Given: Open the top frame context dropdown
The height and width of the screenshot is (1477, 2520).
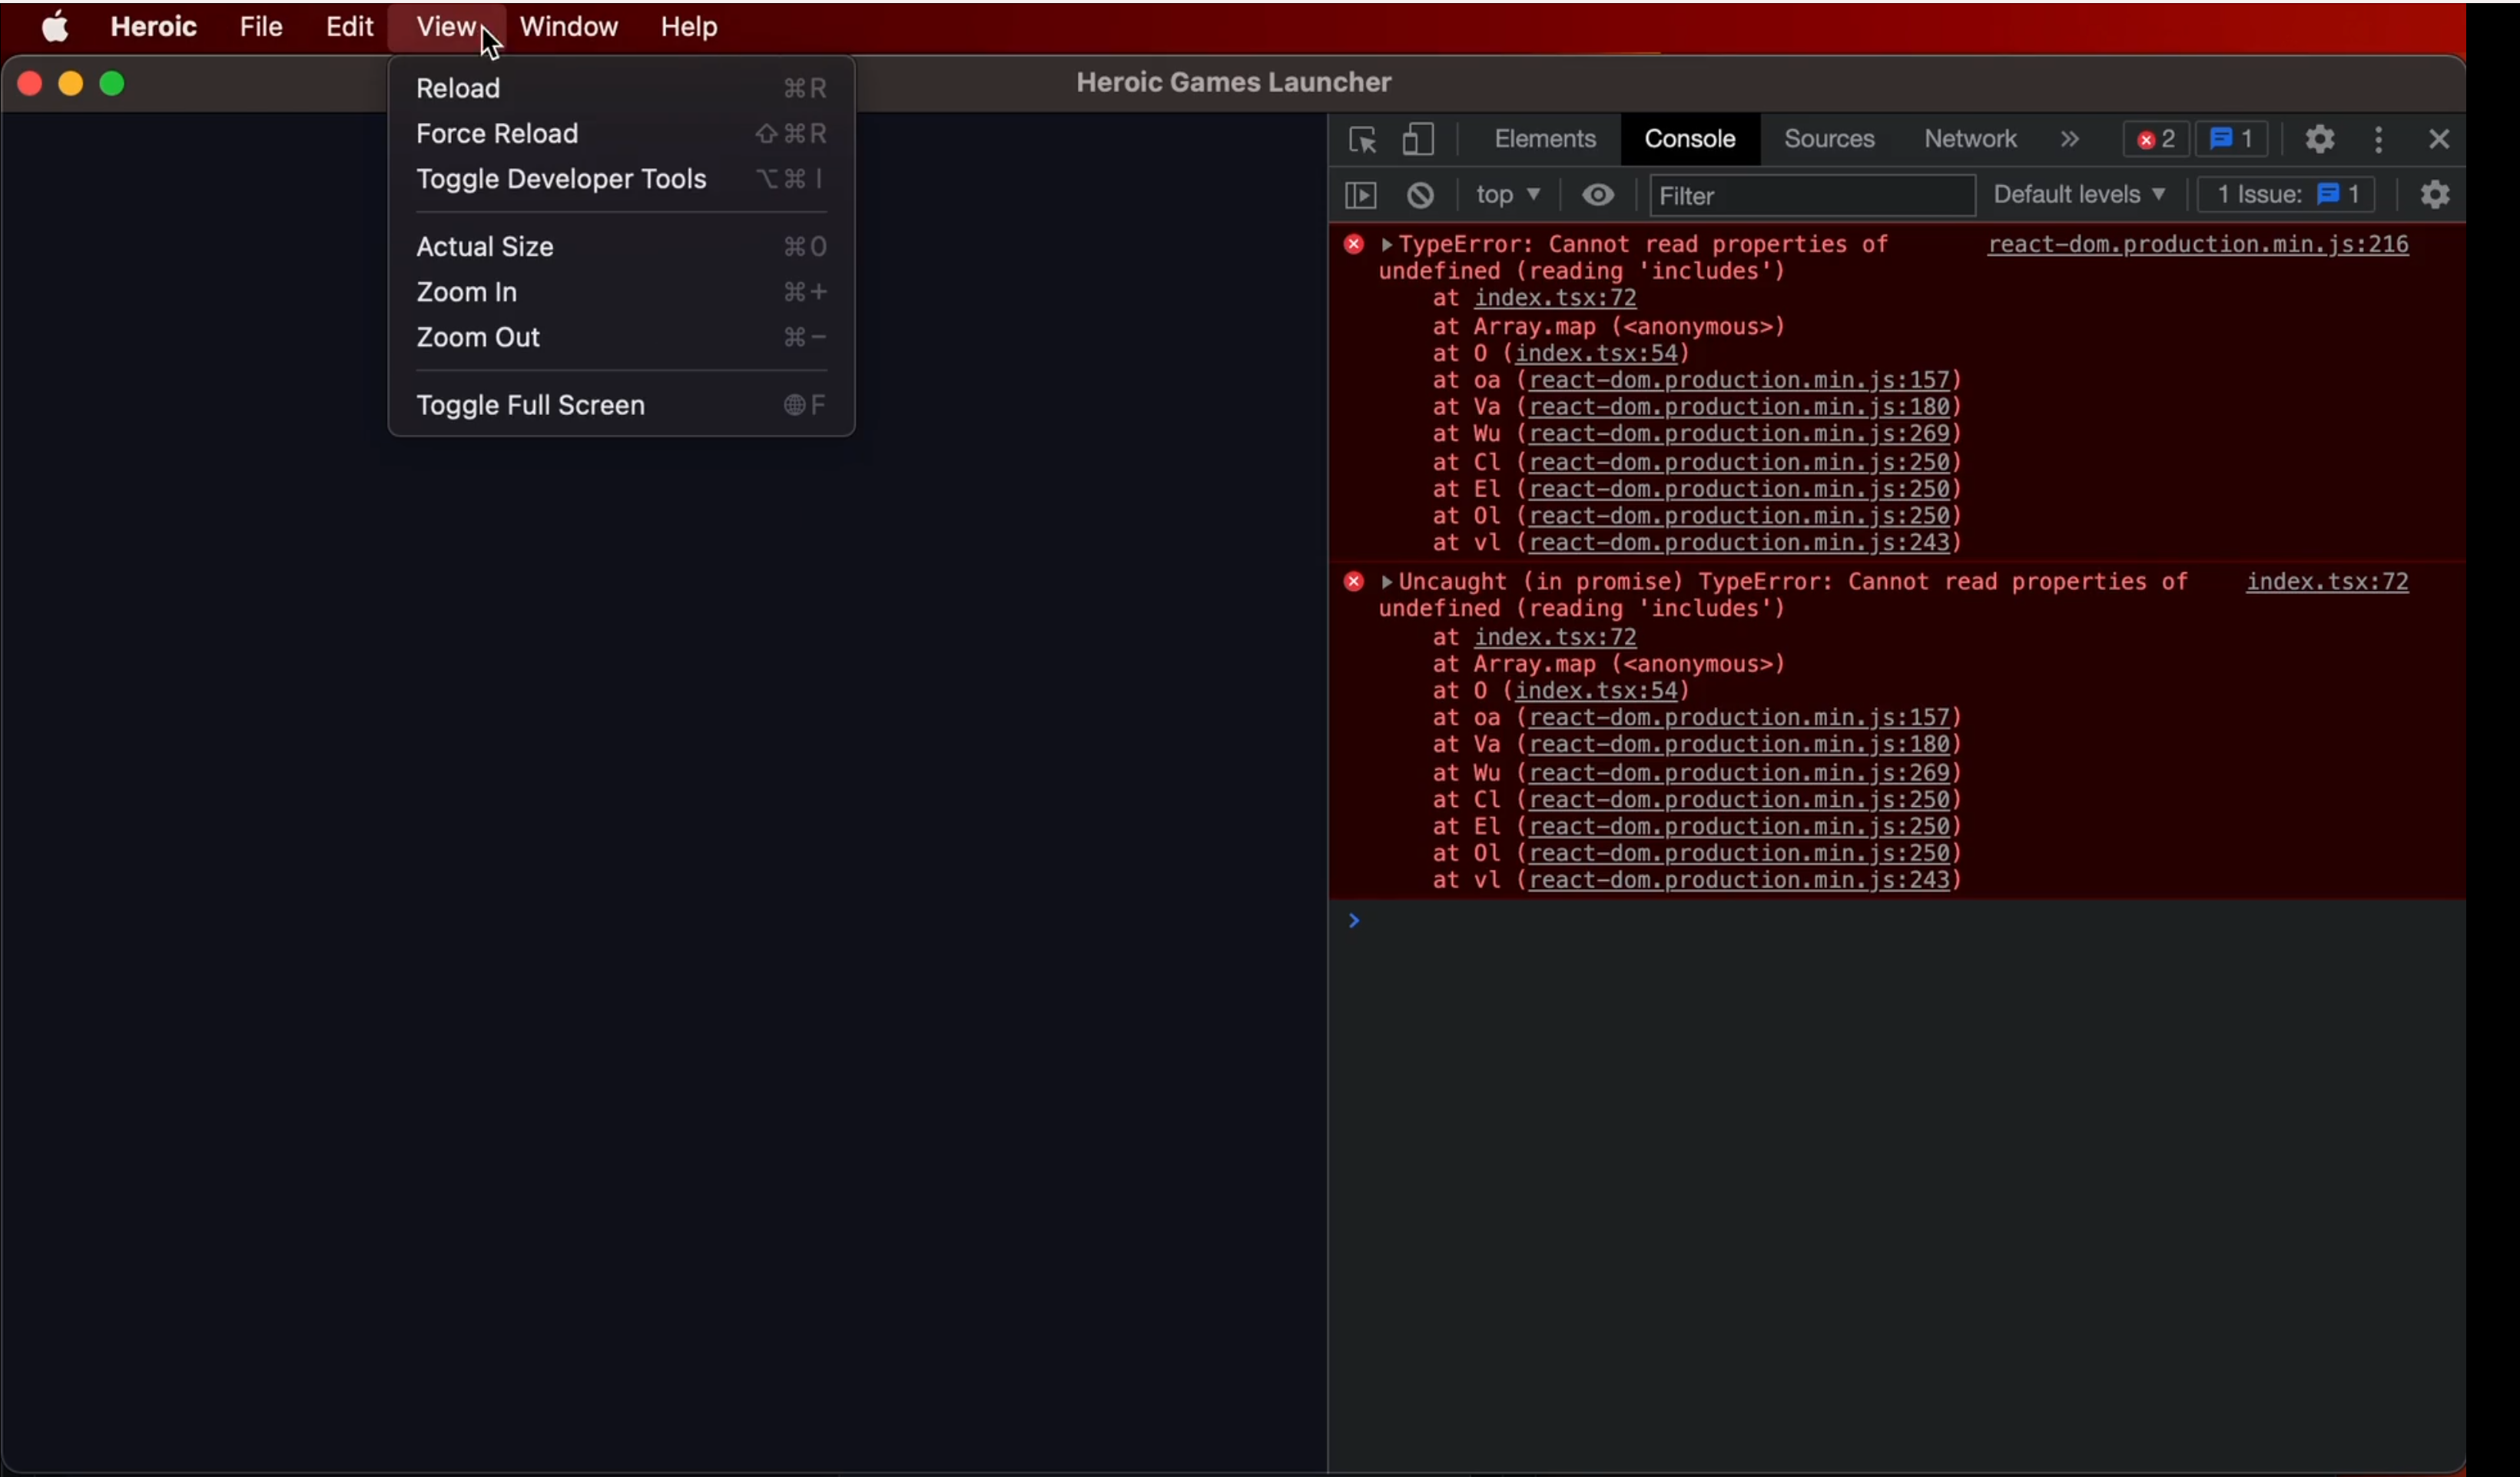Looking at the screenshot, I should (x=1508, y=195).
